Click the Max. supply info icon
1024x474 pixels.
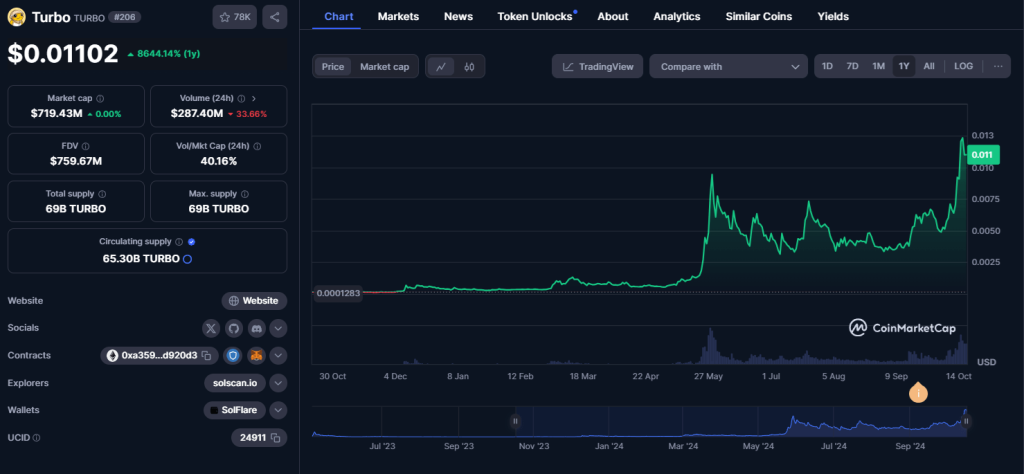[x=245, y=194]
